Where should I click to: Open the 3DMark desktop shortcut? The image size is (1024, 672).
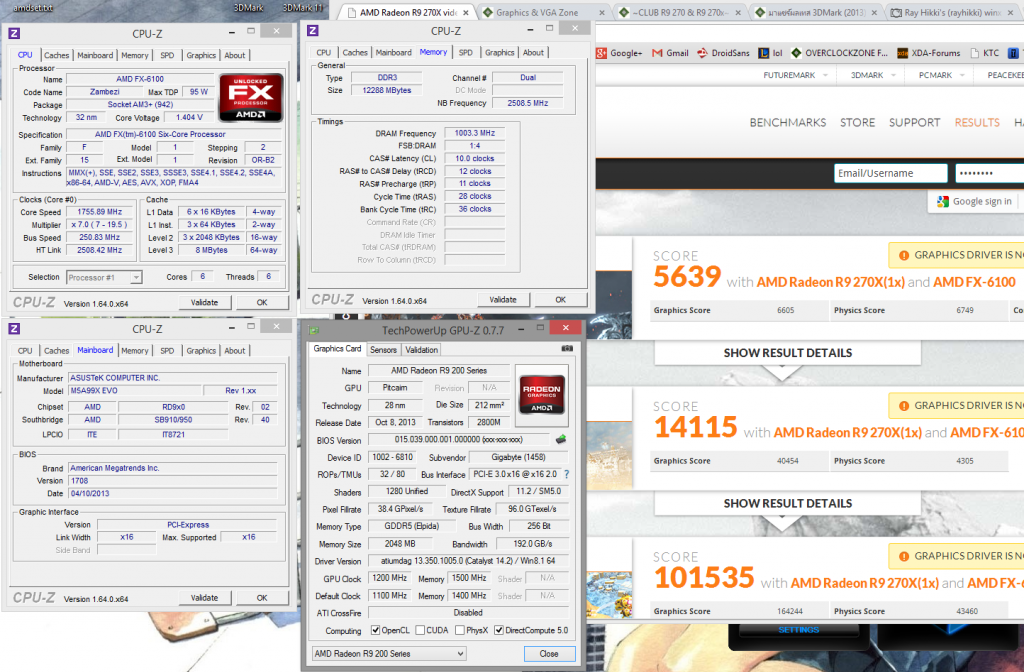point(248,8)
